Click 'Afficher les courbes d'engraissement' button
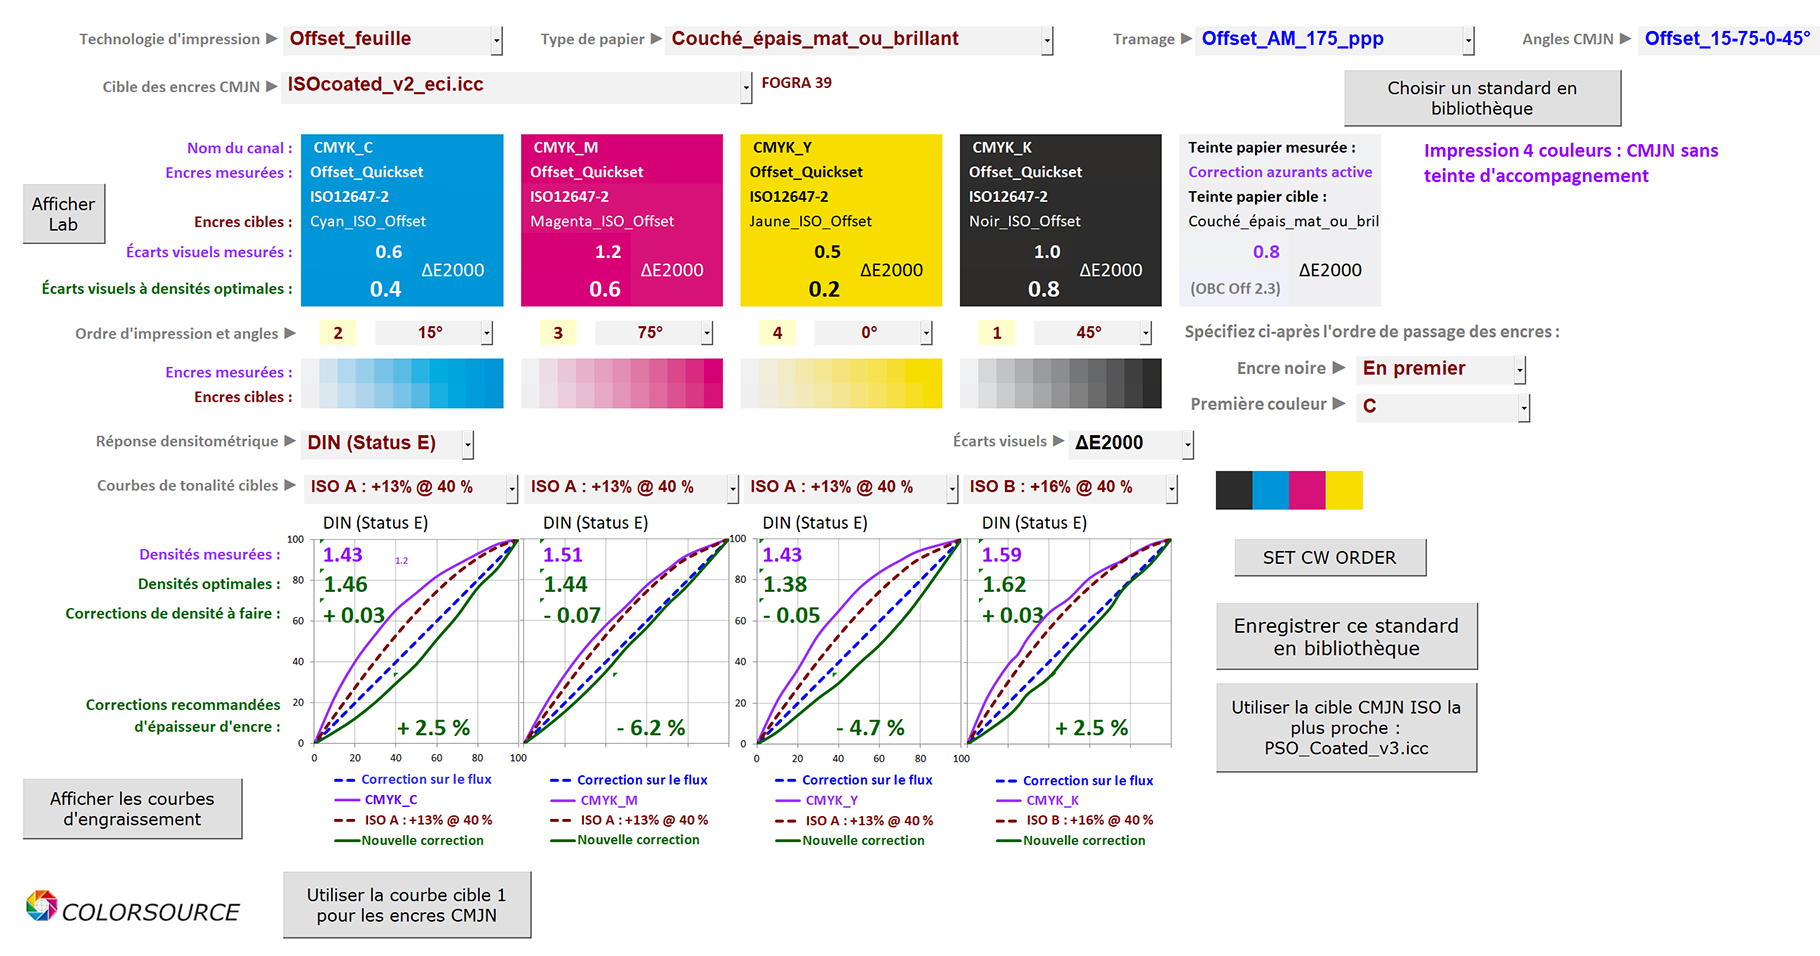This screenshot has width=1820, height=956. point(132,809)
